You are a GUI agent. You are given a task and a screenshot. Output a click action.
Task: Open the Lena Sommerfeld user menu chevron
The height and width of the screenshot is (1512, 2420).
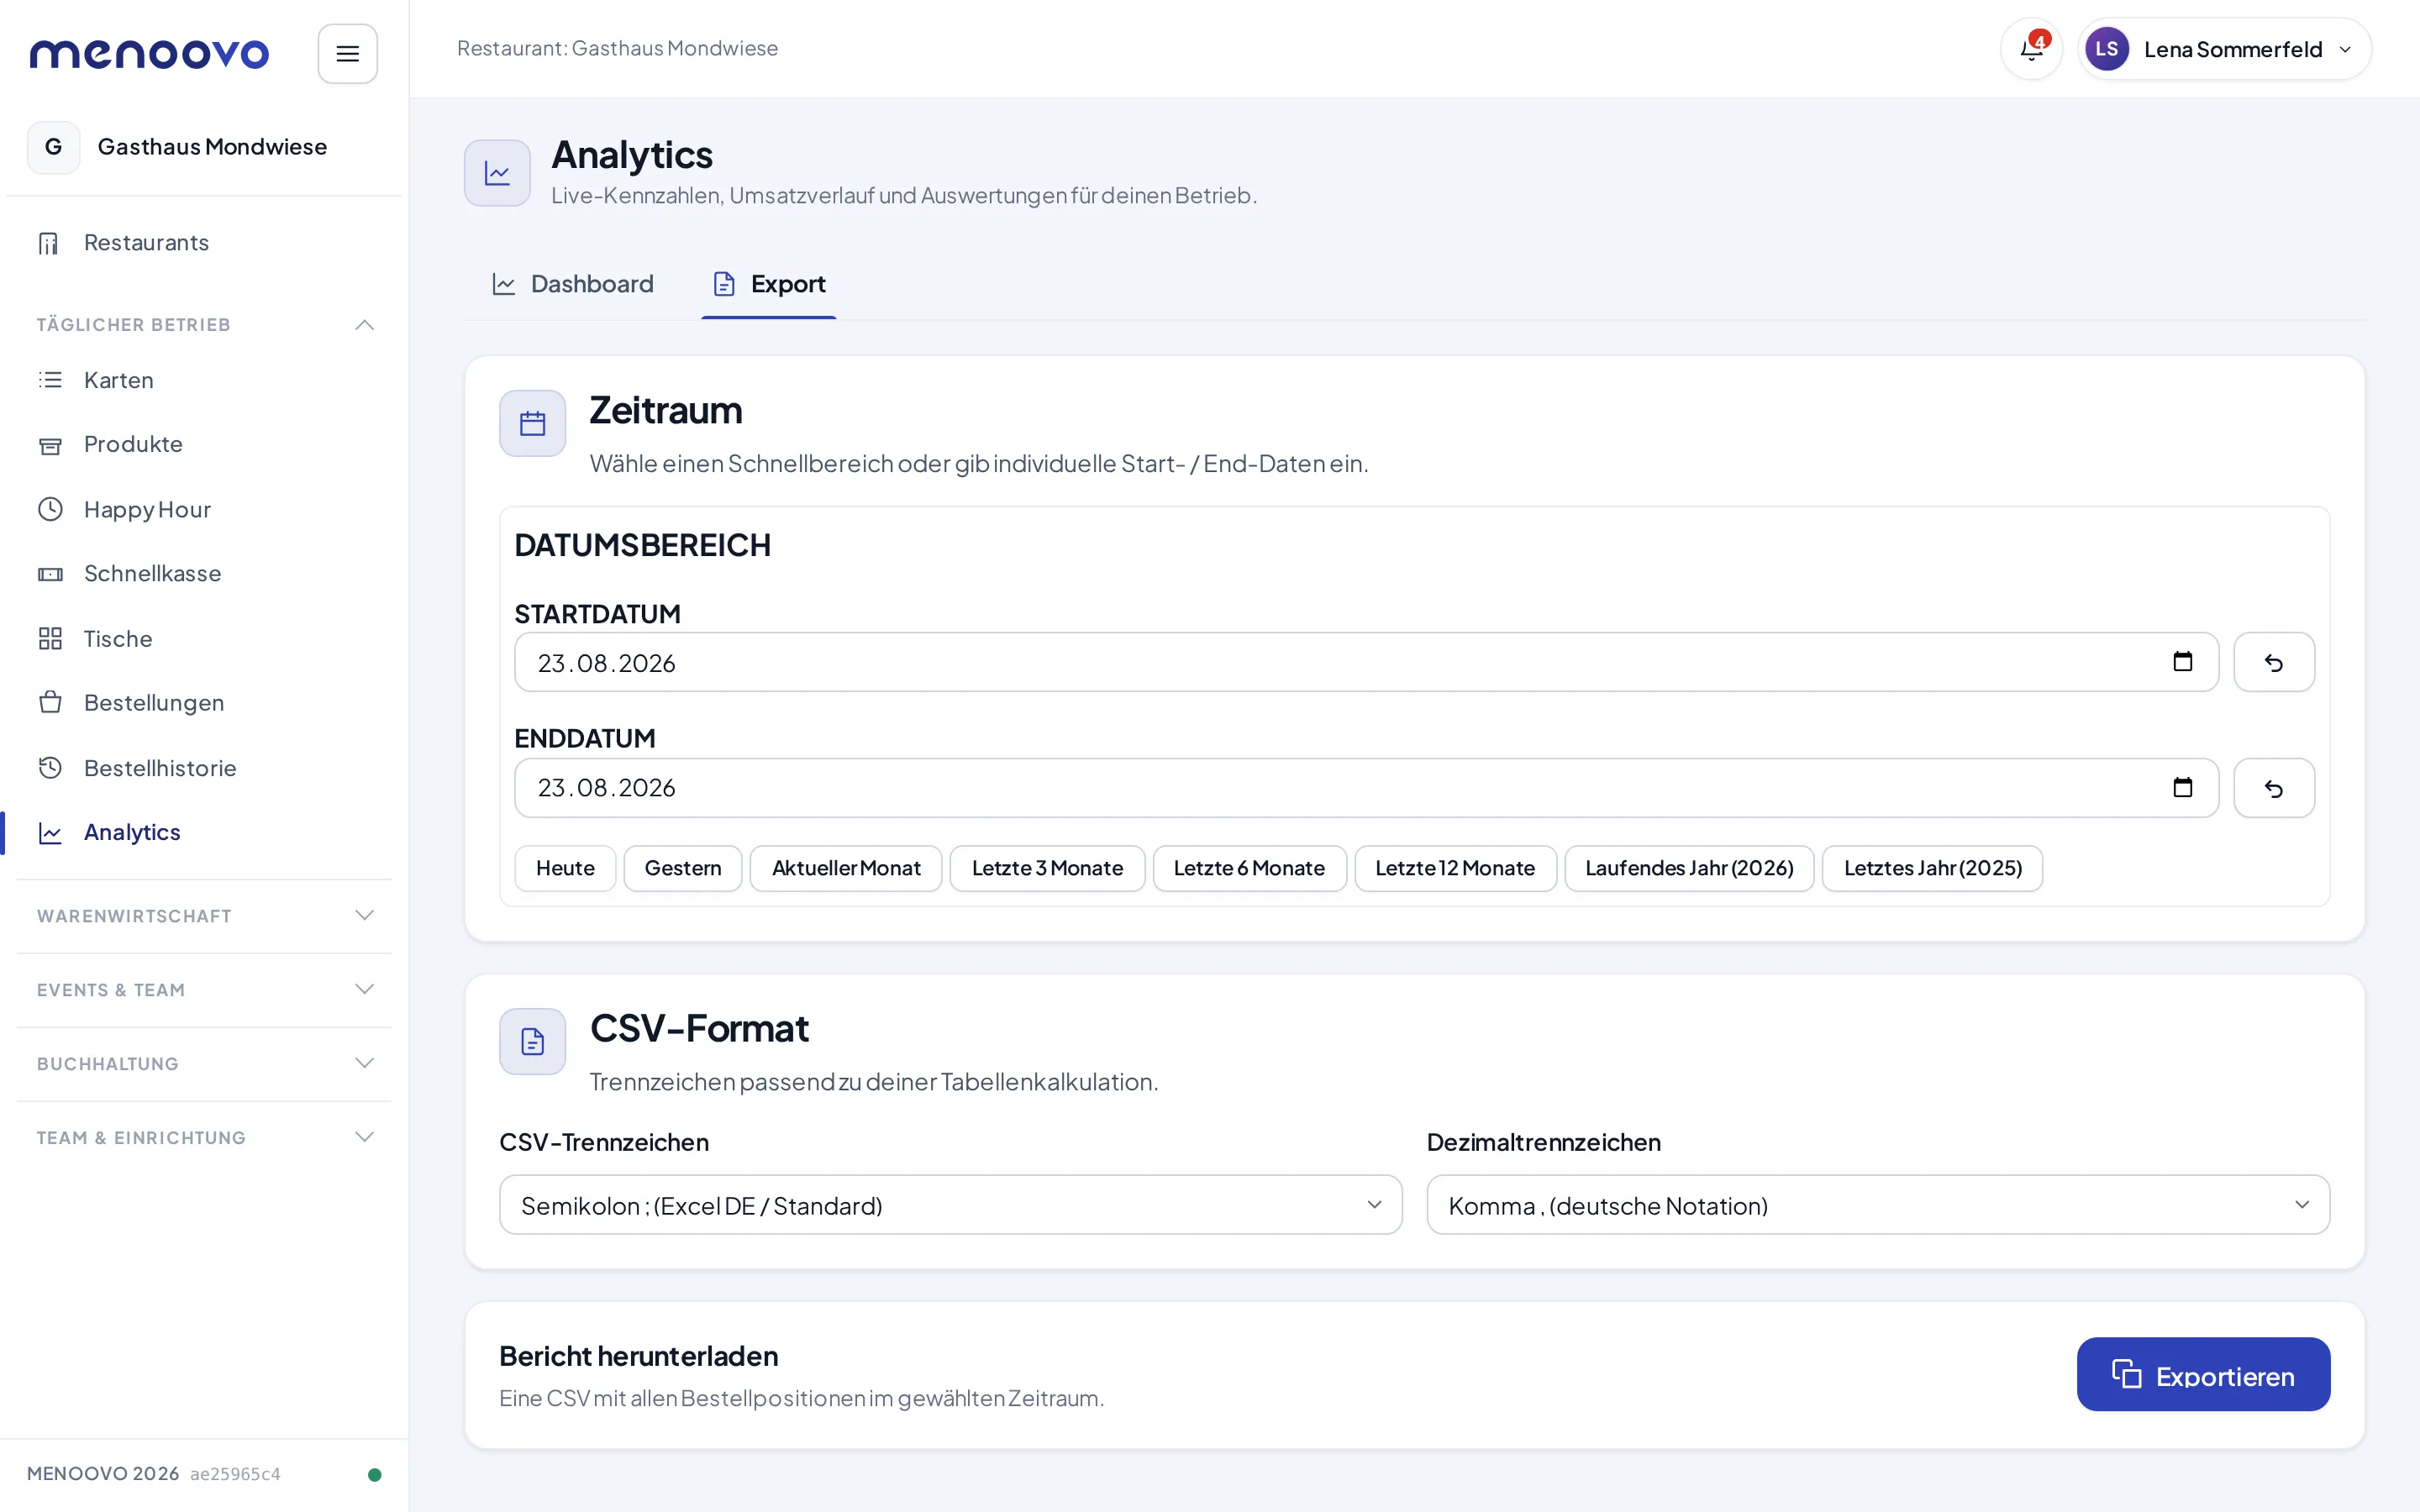point(2344,49)
